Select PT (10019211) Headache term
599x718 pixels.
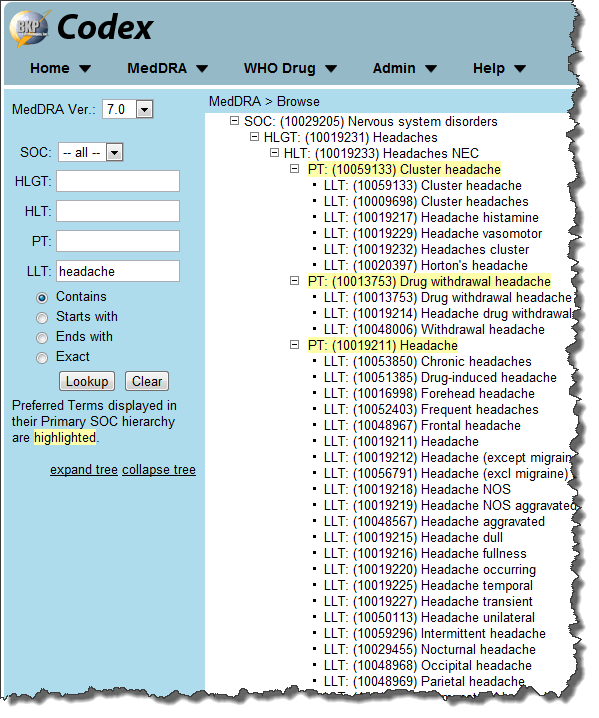(383, 346)
